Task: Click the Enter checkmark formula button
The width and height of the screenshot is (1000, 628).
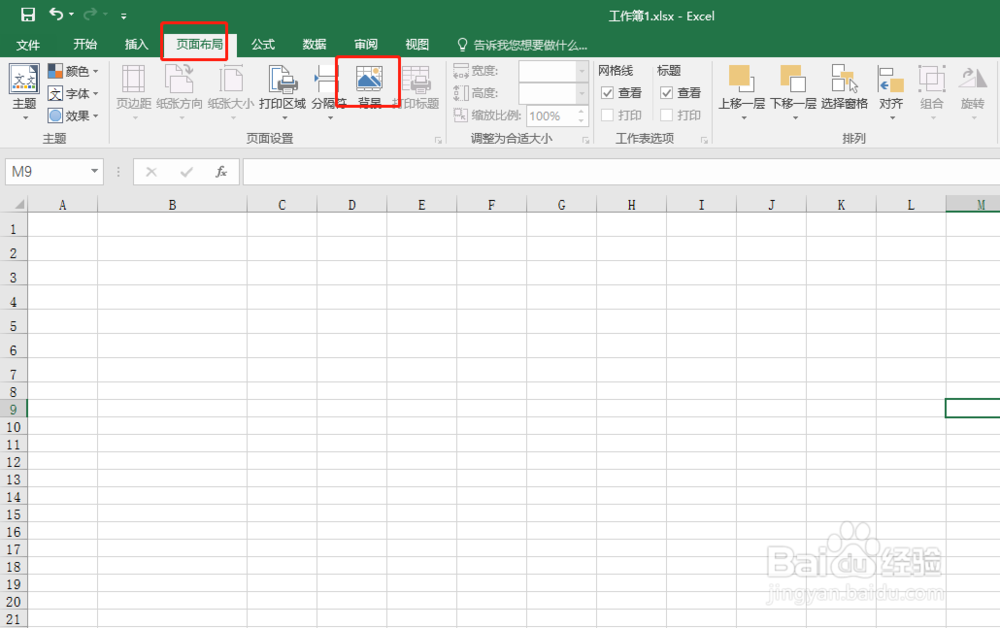Action: click(186, 172)
